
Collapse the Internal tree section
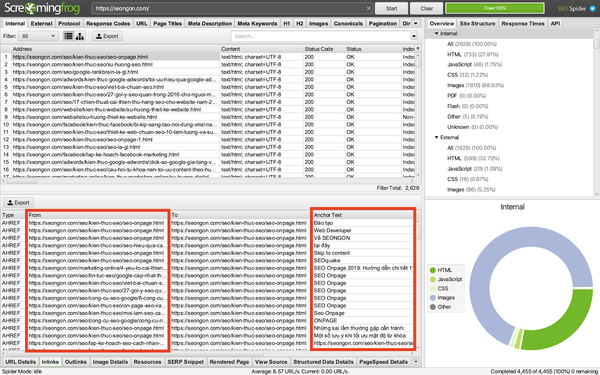(437, 34)
